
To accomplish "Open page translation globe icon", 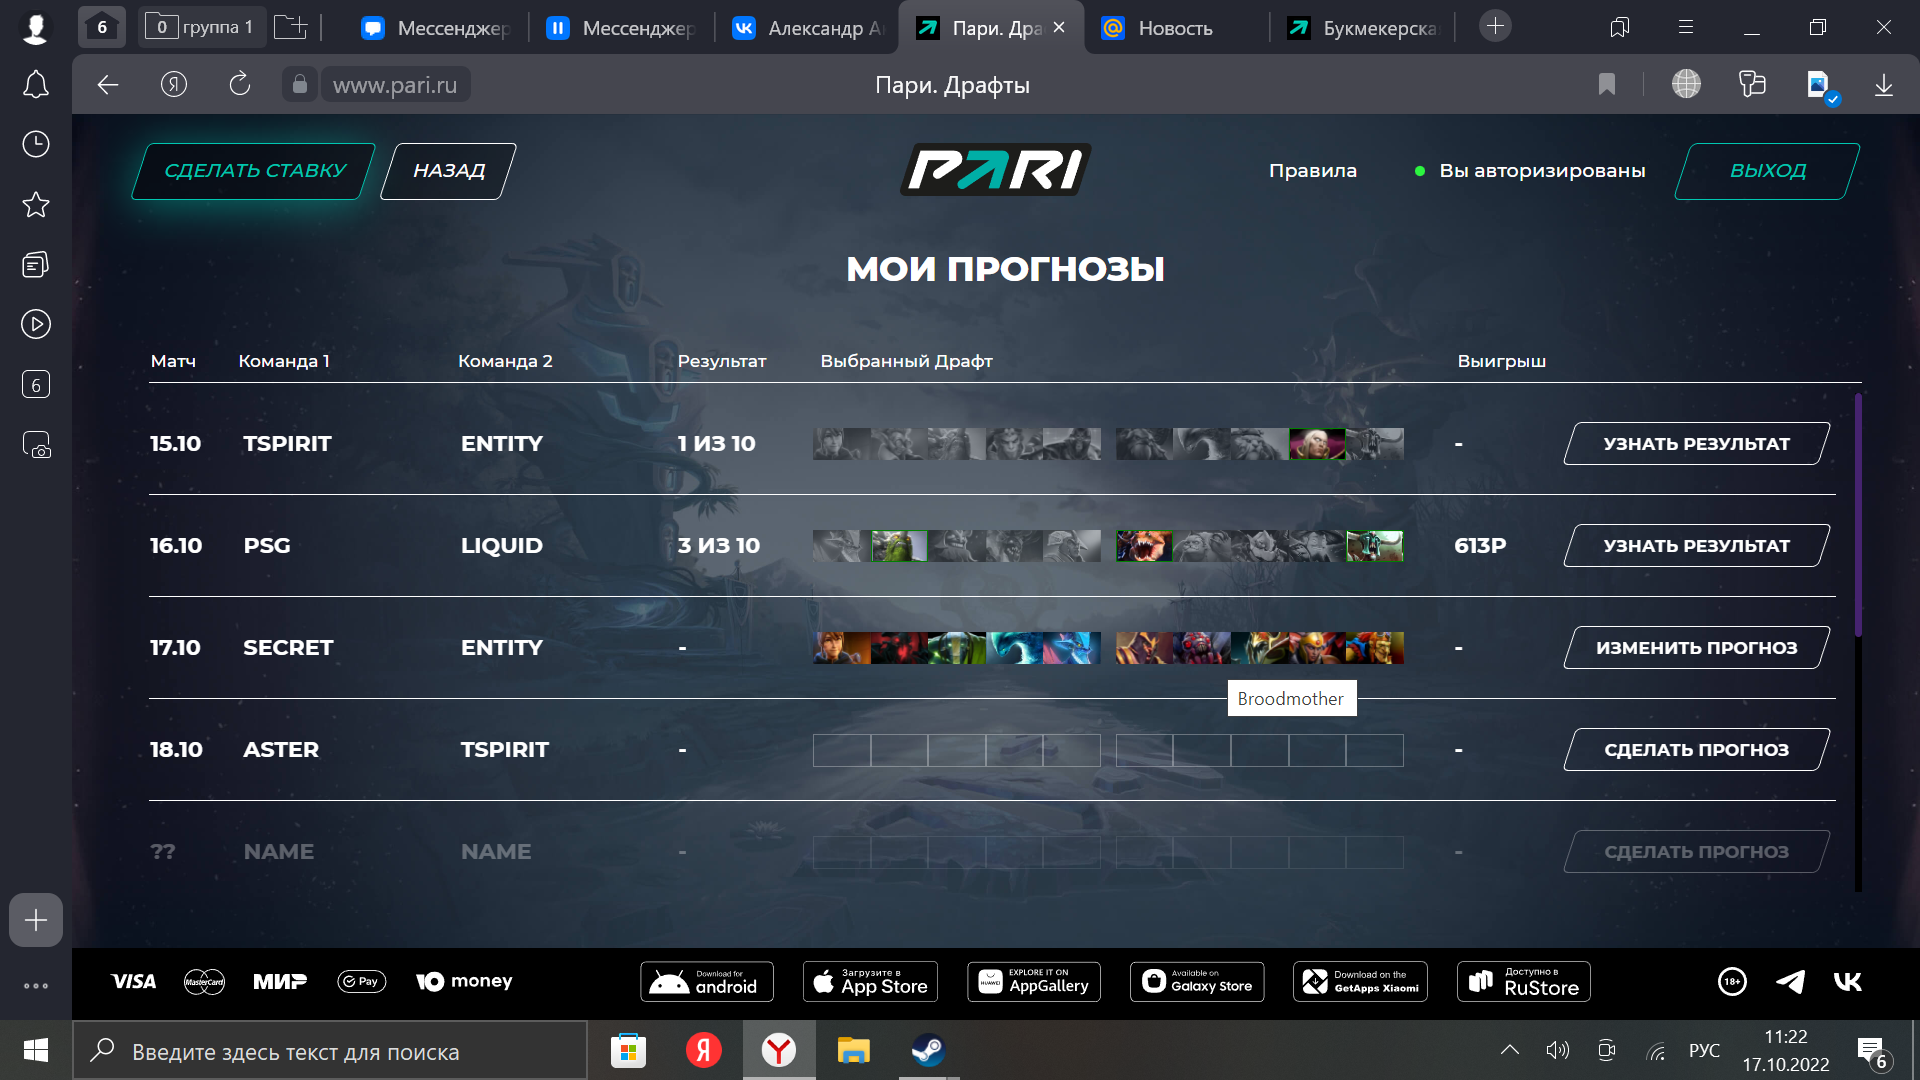I will click(1686, 85).
